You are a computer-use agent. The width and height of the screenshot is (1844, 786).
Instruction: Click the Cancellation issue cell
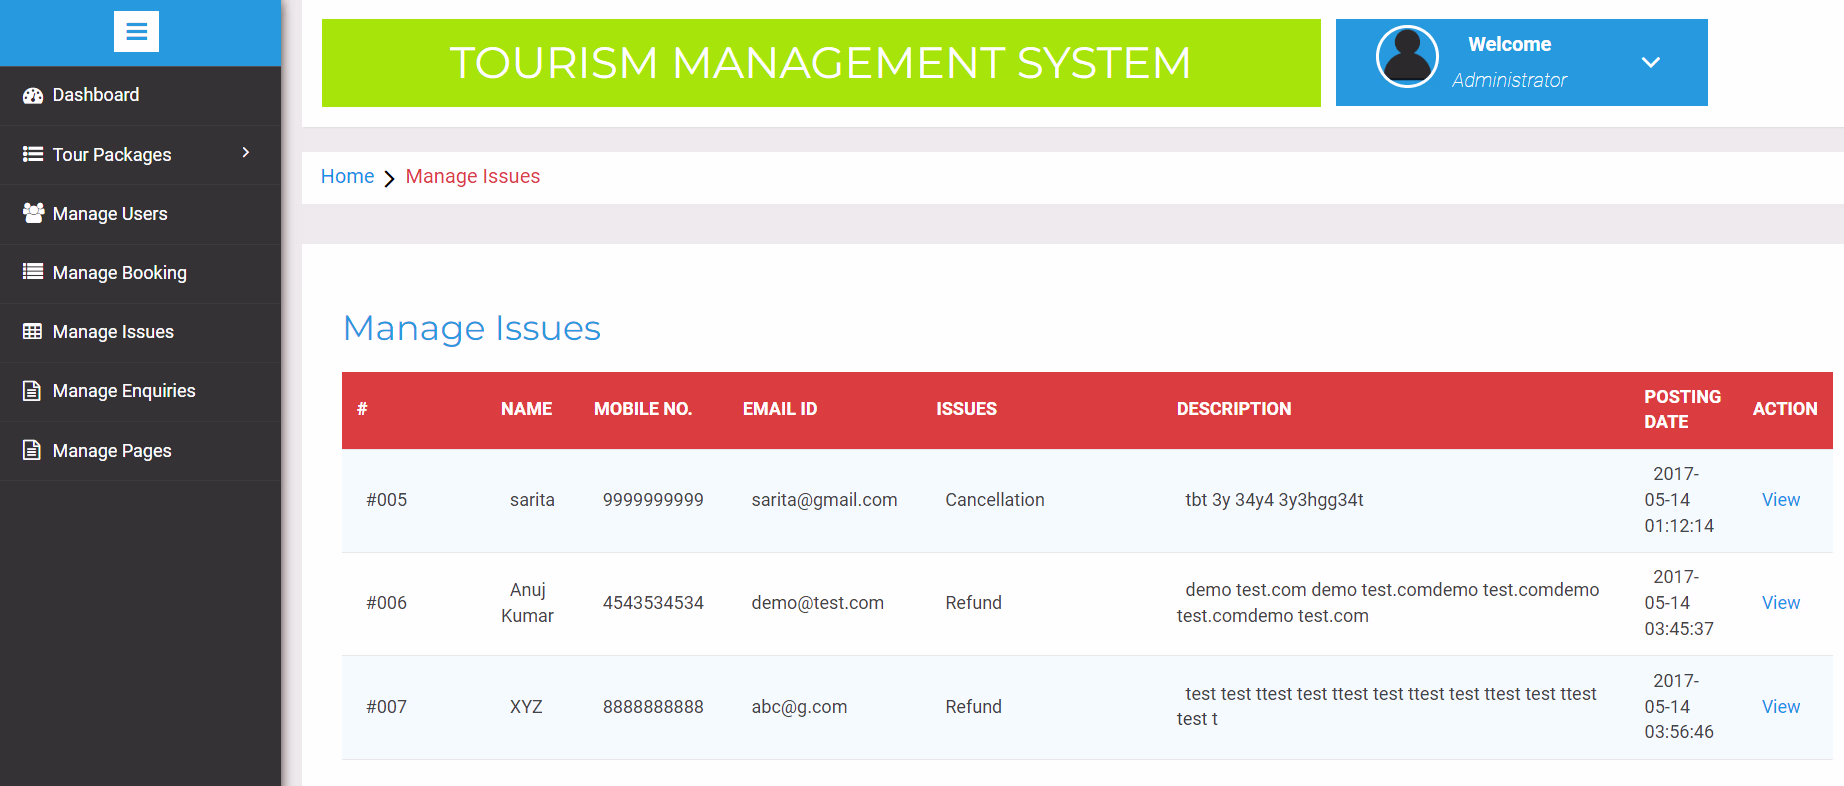tap(995, 500)
